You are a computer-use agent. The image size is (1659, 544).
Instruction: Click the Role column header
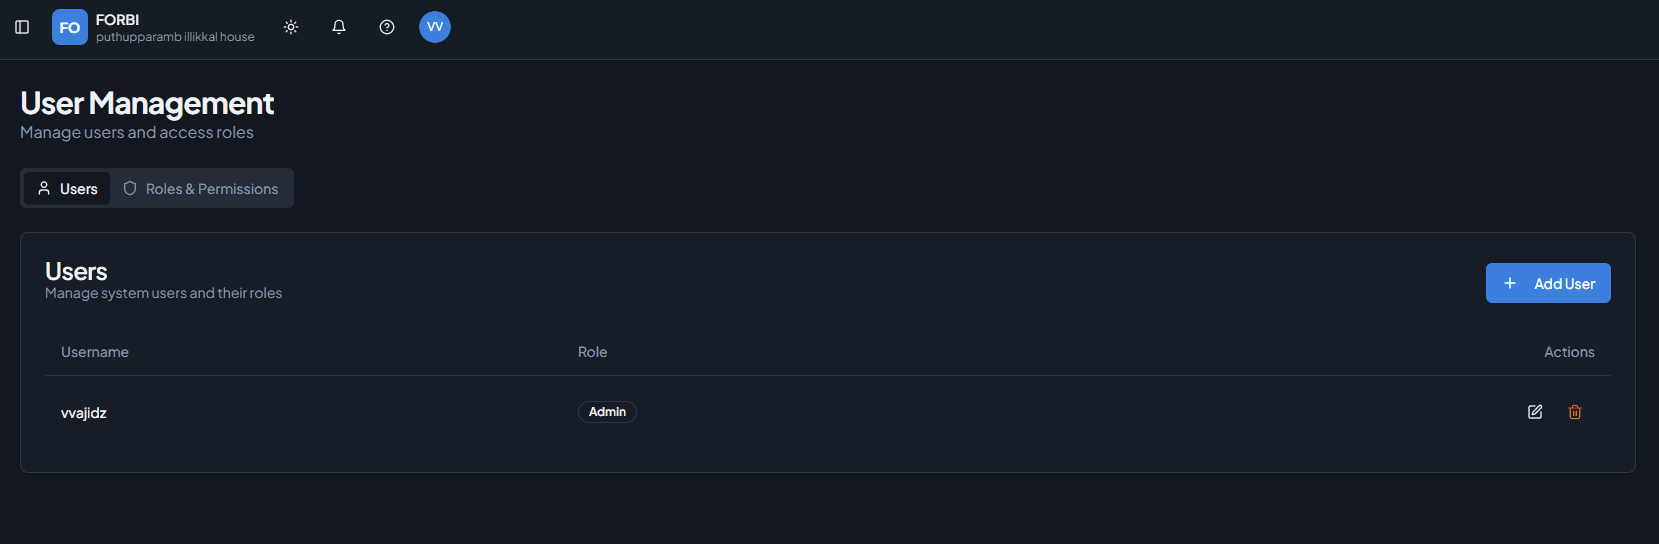tap(592, 352)
